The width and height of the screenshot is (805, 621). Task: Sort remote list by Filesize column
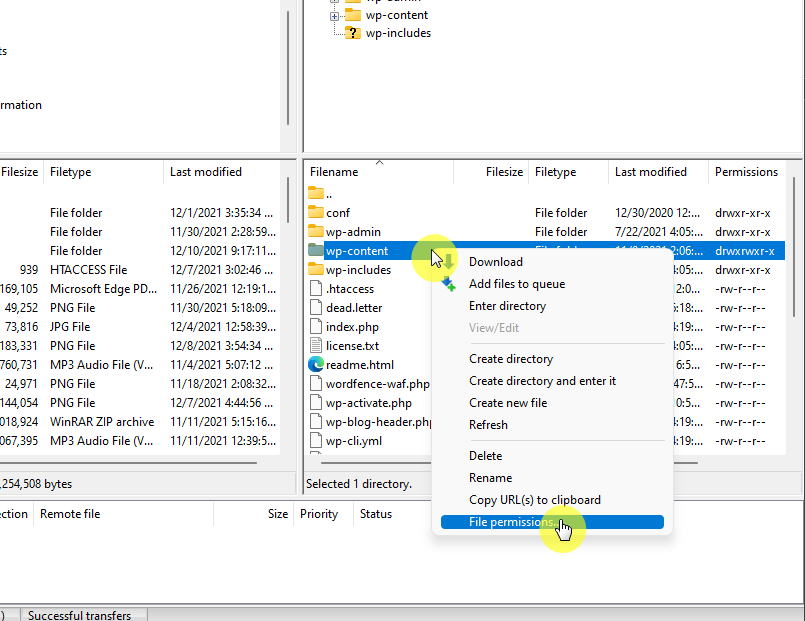(x=491, y=172)
